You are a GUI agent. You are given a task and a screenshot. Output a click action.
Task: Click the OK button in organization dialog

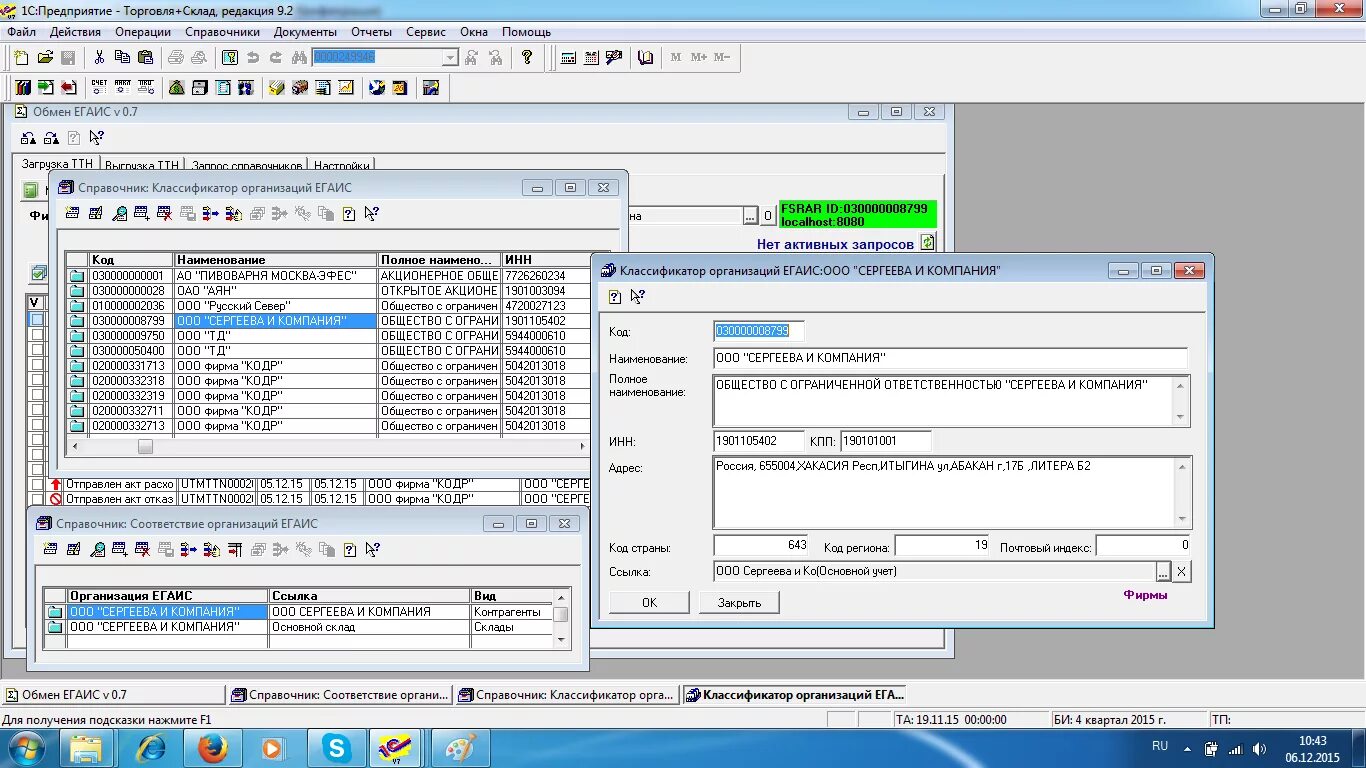coord(649,602)
